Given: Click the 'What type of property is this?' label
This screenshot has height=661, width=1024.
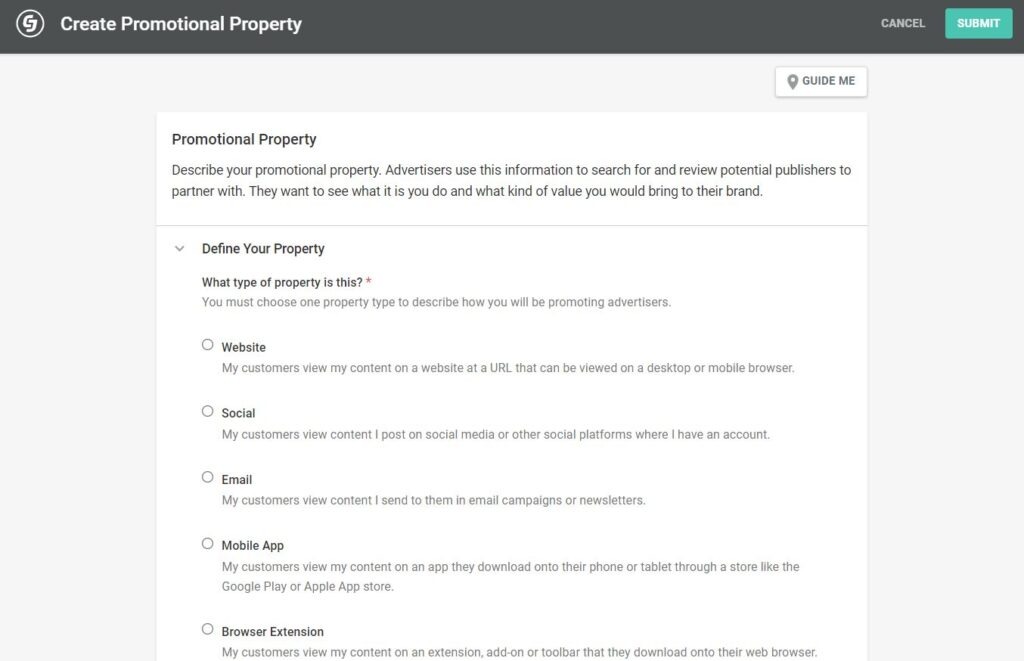Looking at the screenshot, I should click(x=281, y=283).
